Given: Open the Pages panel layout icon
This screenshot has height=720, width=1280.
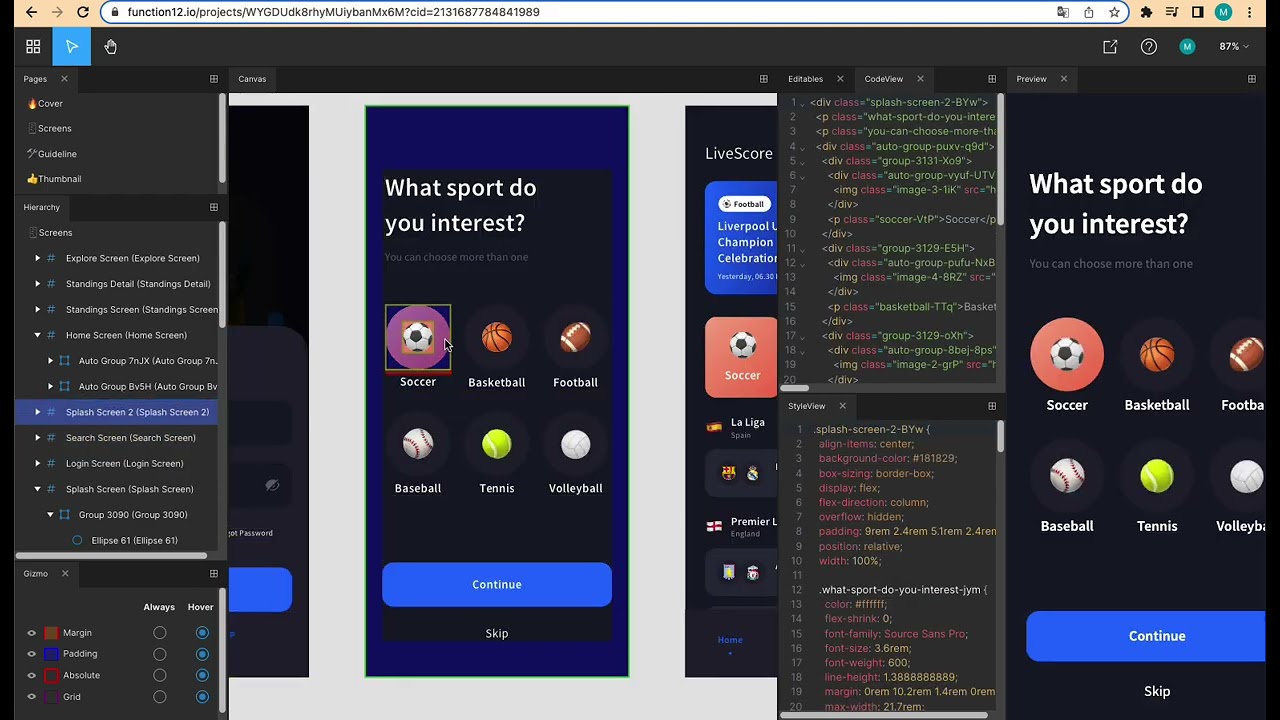Looking at the screenshot, I should click(213, 79).
